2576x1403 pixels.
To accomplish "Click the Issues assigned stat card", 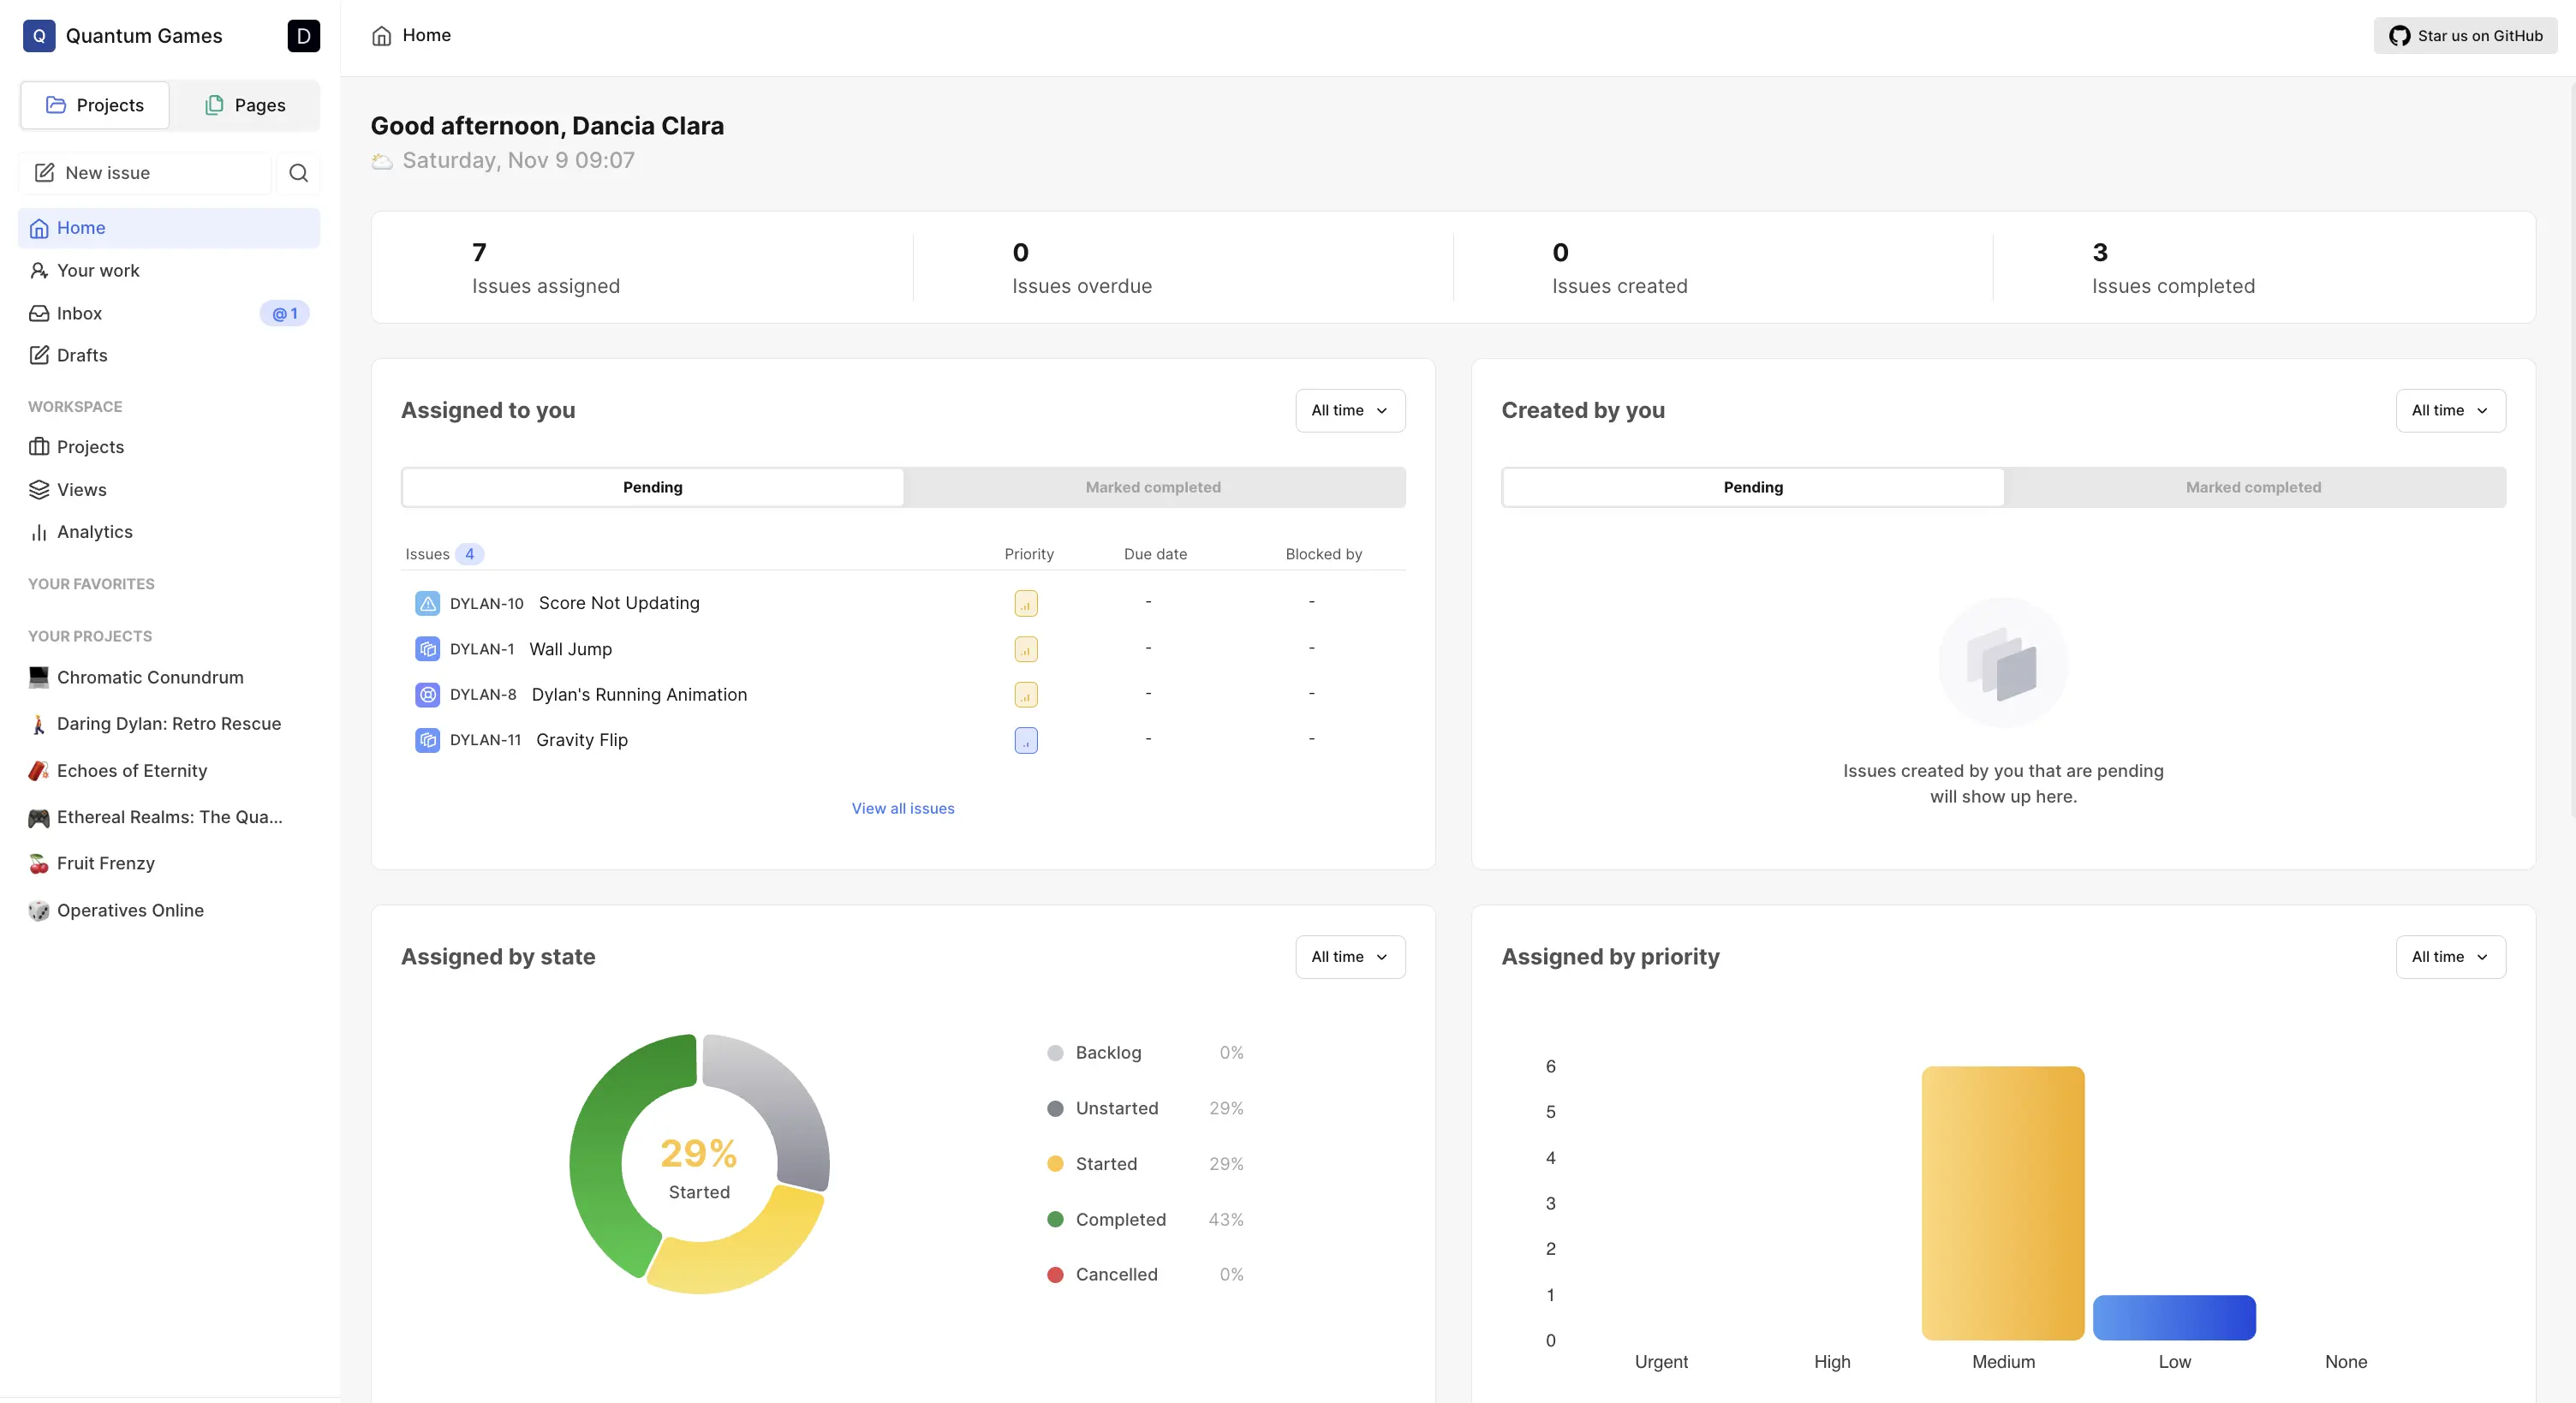I will click(642, 267).
